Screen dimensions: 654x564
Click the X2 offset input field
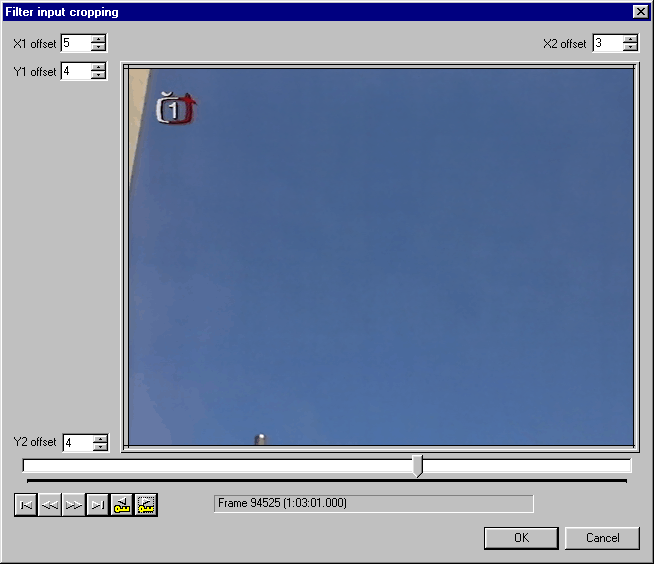click(608, 43)
